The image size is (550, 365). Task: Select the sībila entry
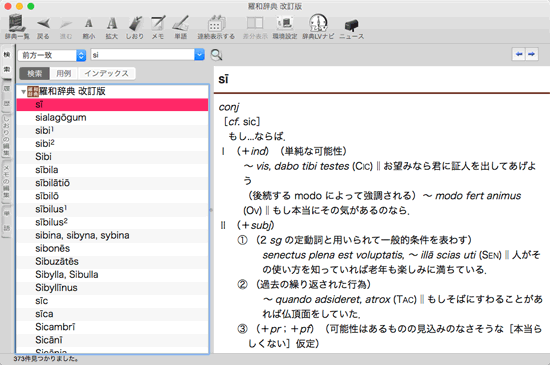(112, 170)
